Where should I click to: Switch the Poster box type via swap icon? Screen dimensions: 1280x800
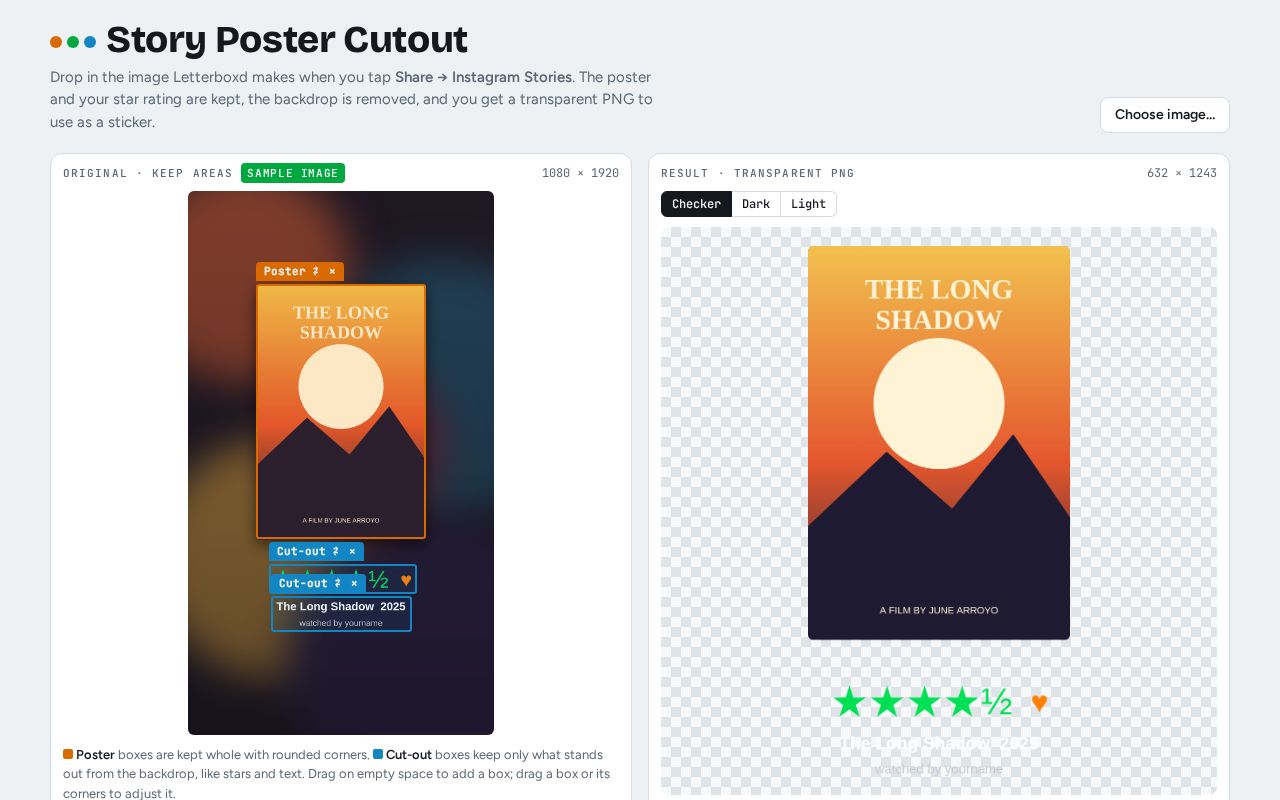coord(316,271)
